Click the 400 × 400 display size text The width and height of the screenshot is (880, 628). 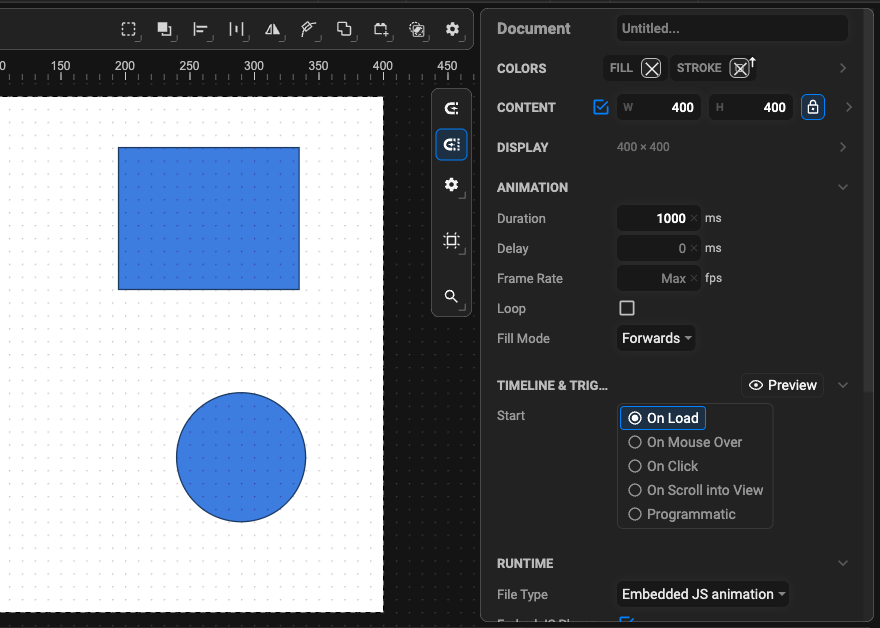pyautogui.click(x=643, y=147)
